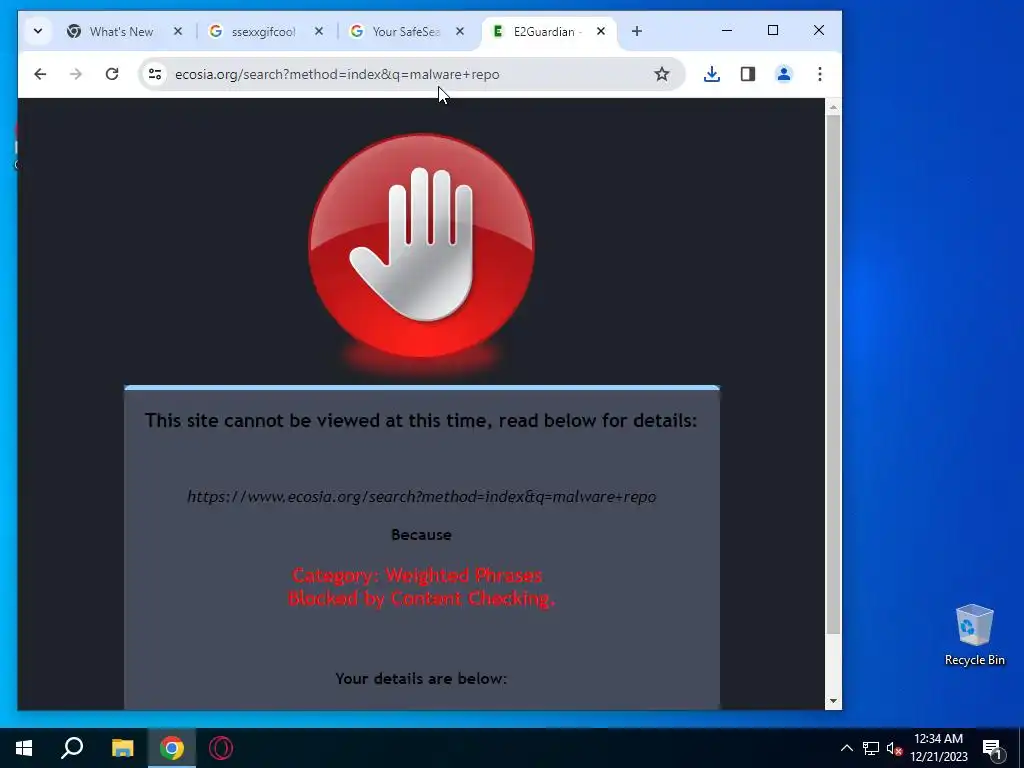Viewport: 1024px width, 768px height.
Task: Click the red stop hand image
Action: (421, 246)
